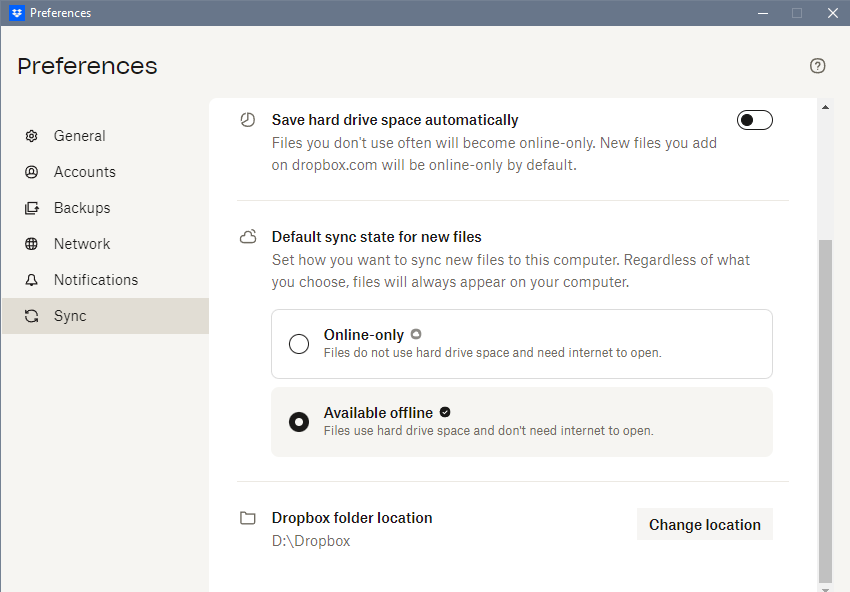Image resolution: width=850 pixels, height=592 pixels.
Task: Open help via question mark icon
Action: click(817, 66)
